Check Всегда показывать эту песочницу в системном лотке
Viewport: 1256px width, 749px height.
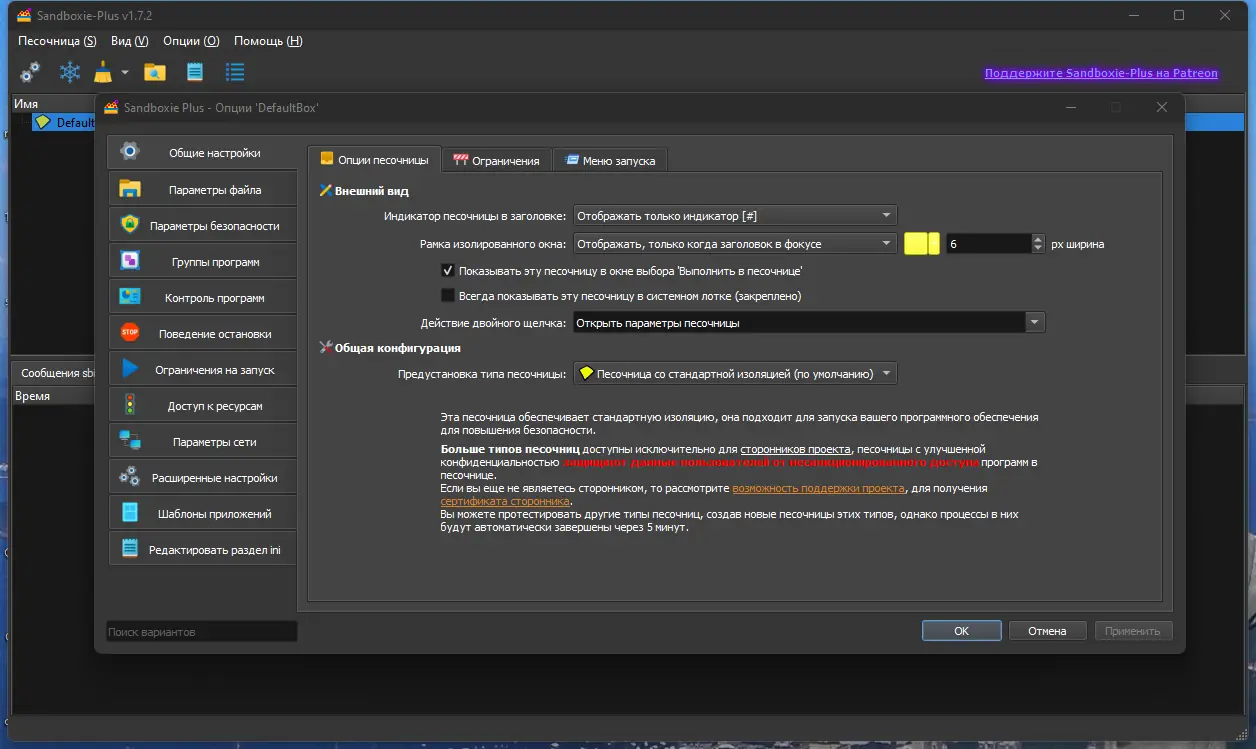coord(448,296)
